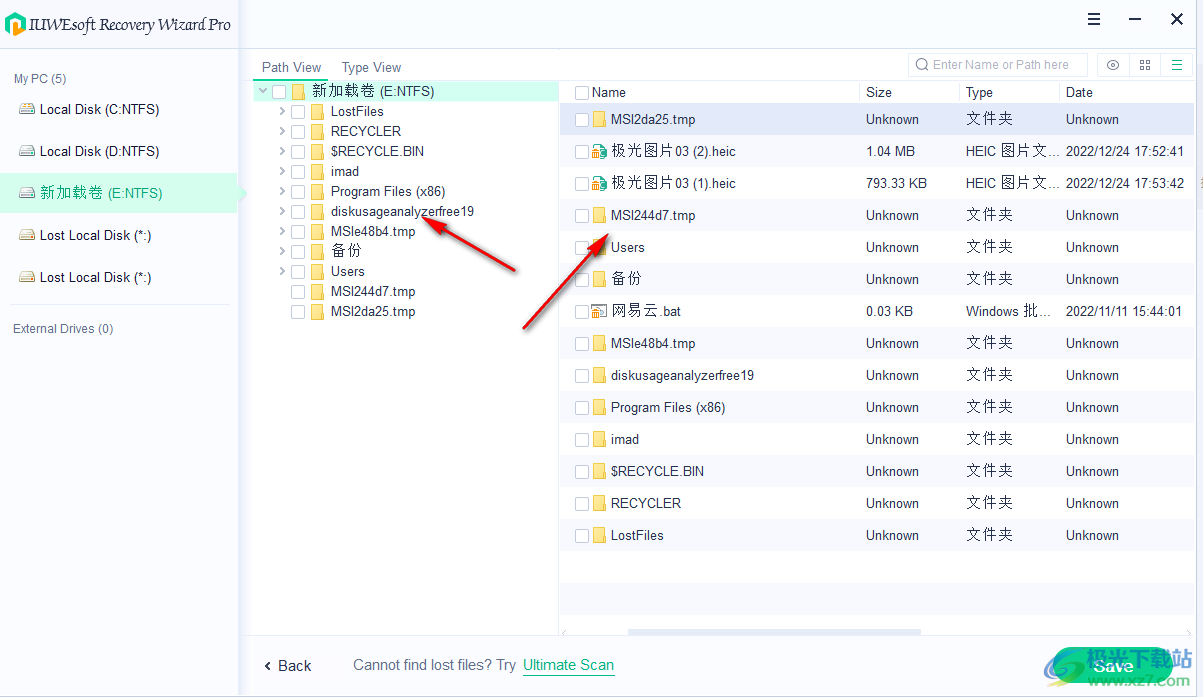Select all via 新加载卷 root checkbox
The width and height of the screenshot is (1203, 697).
278,90
